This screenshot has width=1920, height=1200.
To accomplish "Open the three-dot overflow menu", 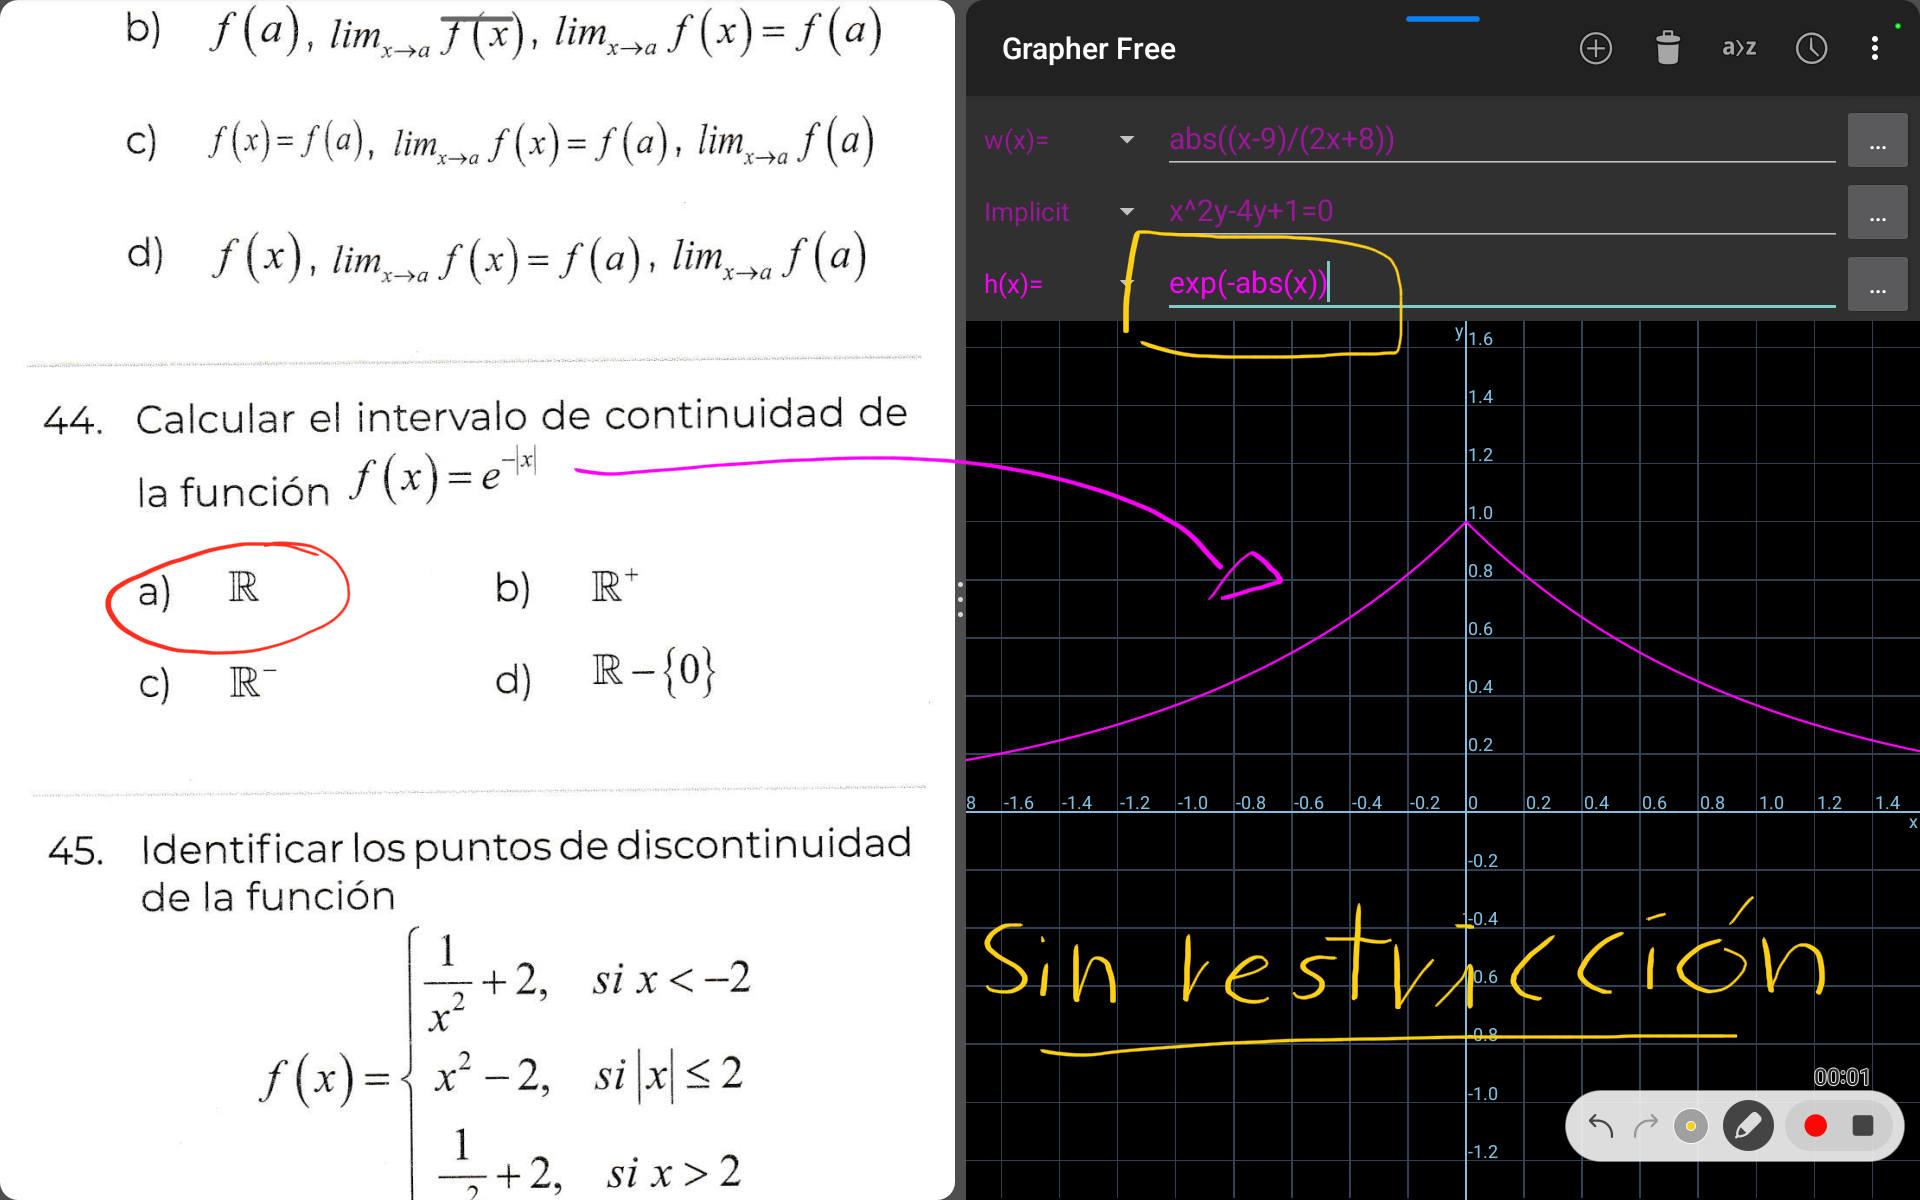I will pyautogui.click(x=1875, y=47).
